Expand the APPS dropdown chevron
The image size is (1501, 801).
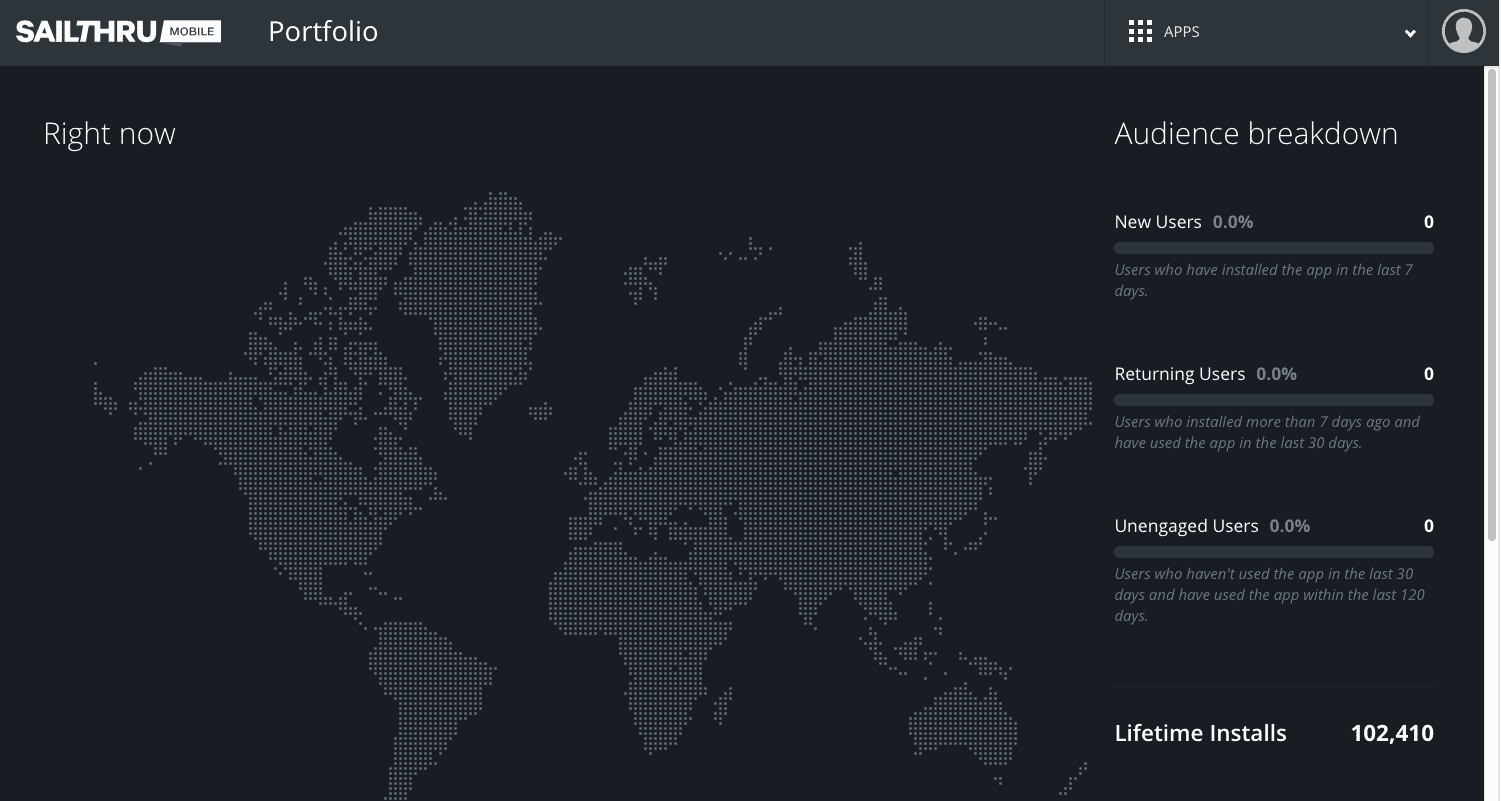1410,33
